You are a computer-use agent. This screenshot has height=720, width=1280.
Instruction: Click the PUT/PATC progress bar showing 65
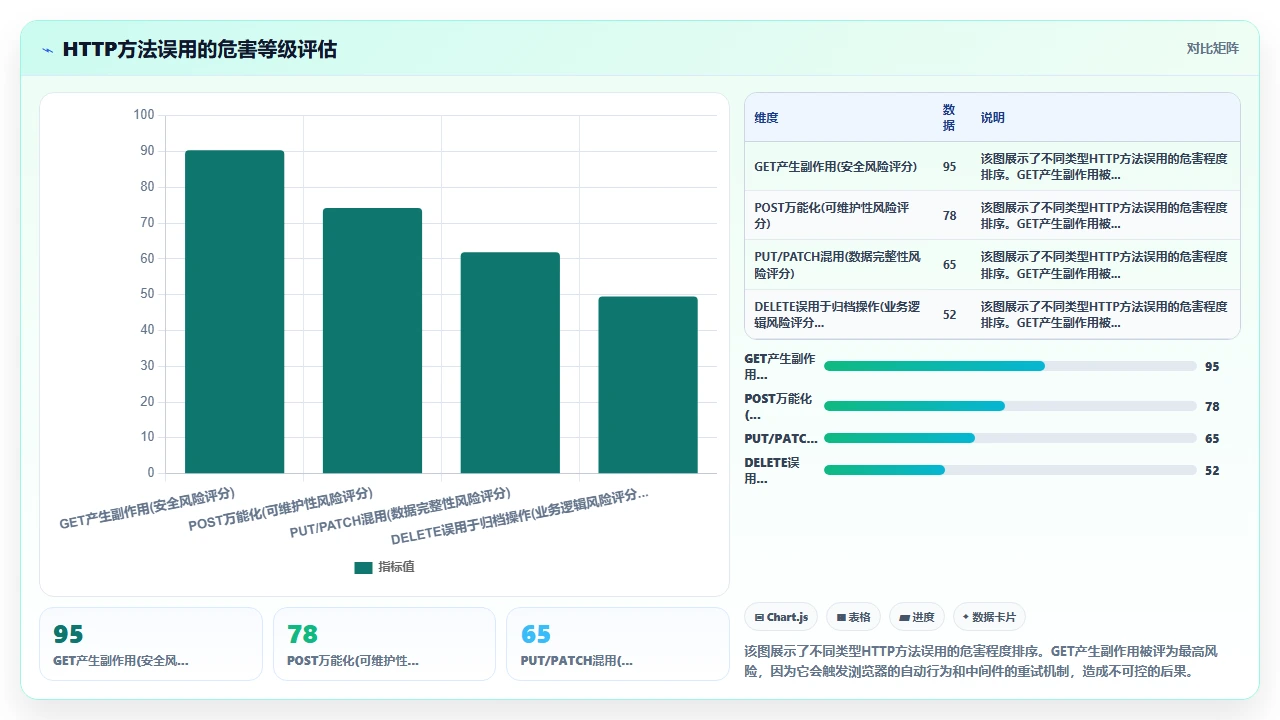[1010, 438]
